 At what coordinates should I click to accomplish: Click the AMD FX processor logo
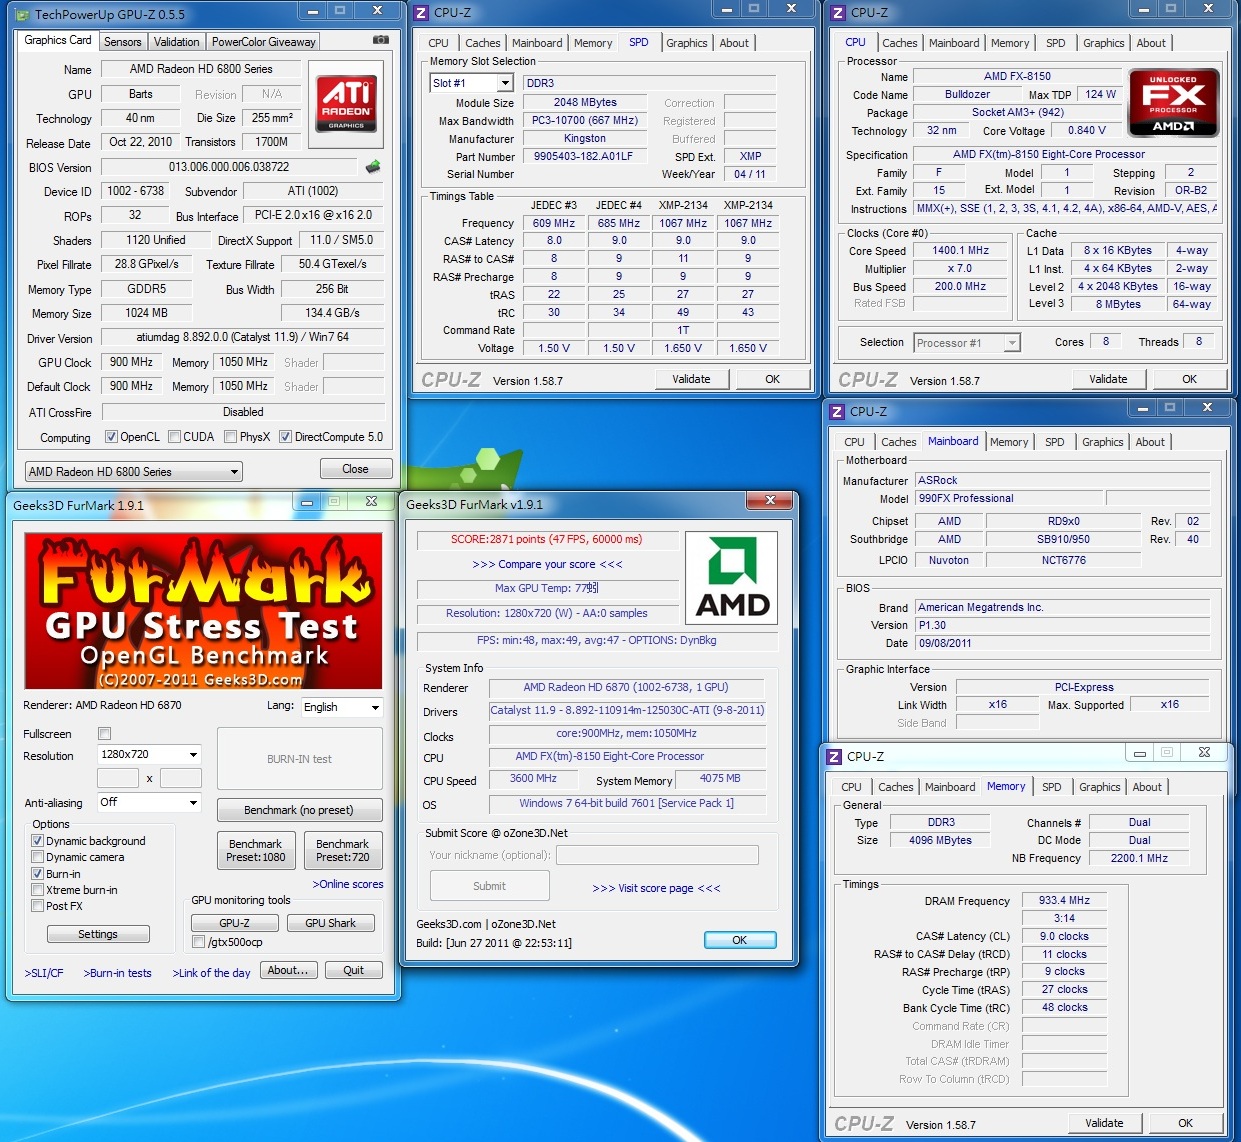[x=1173, y=102]
